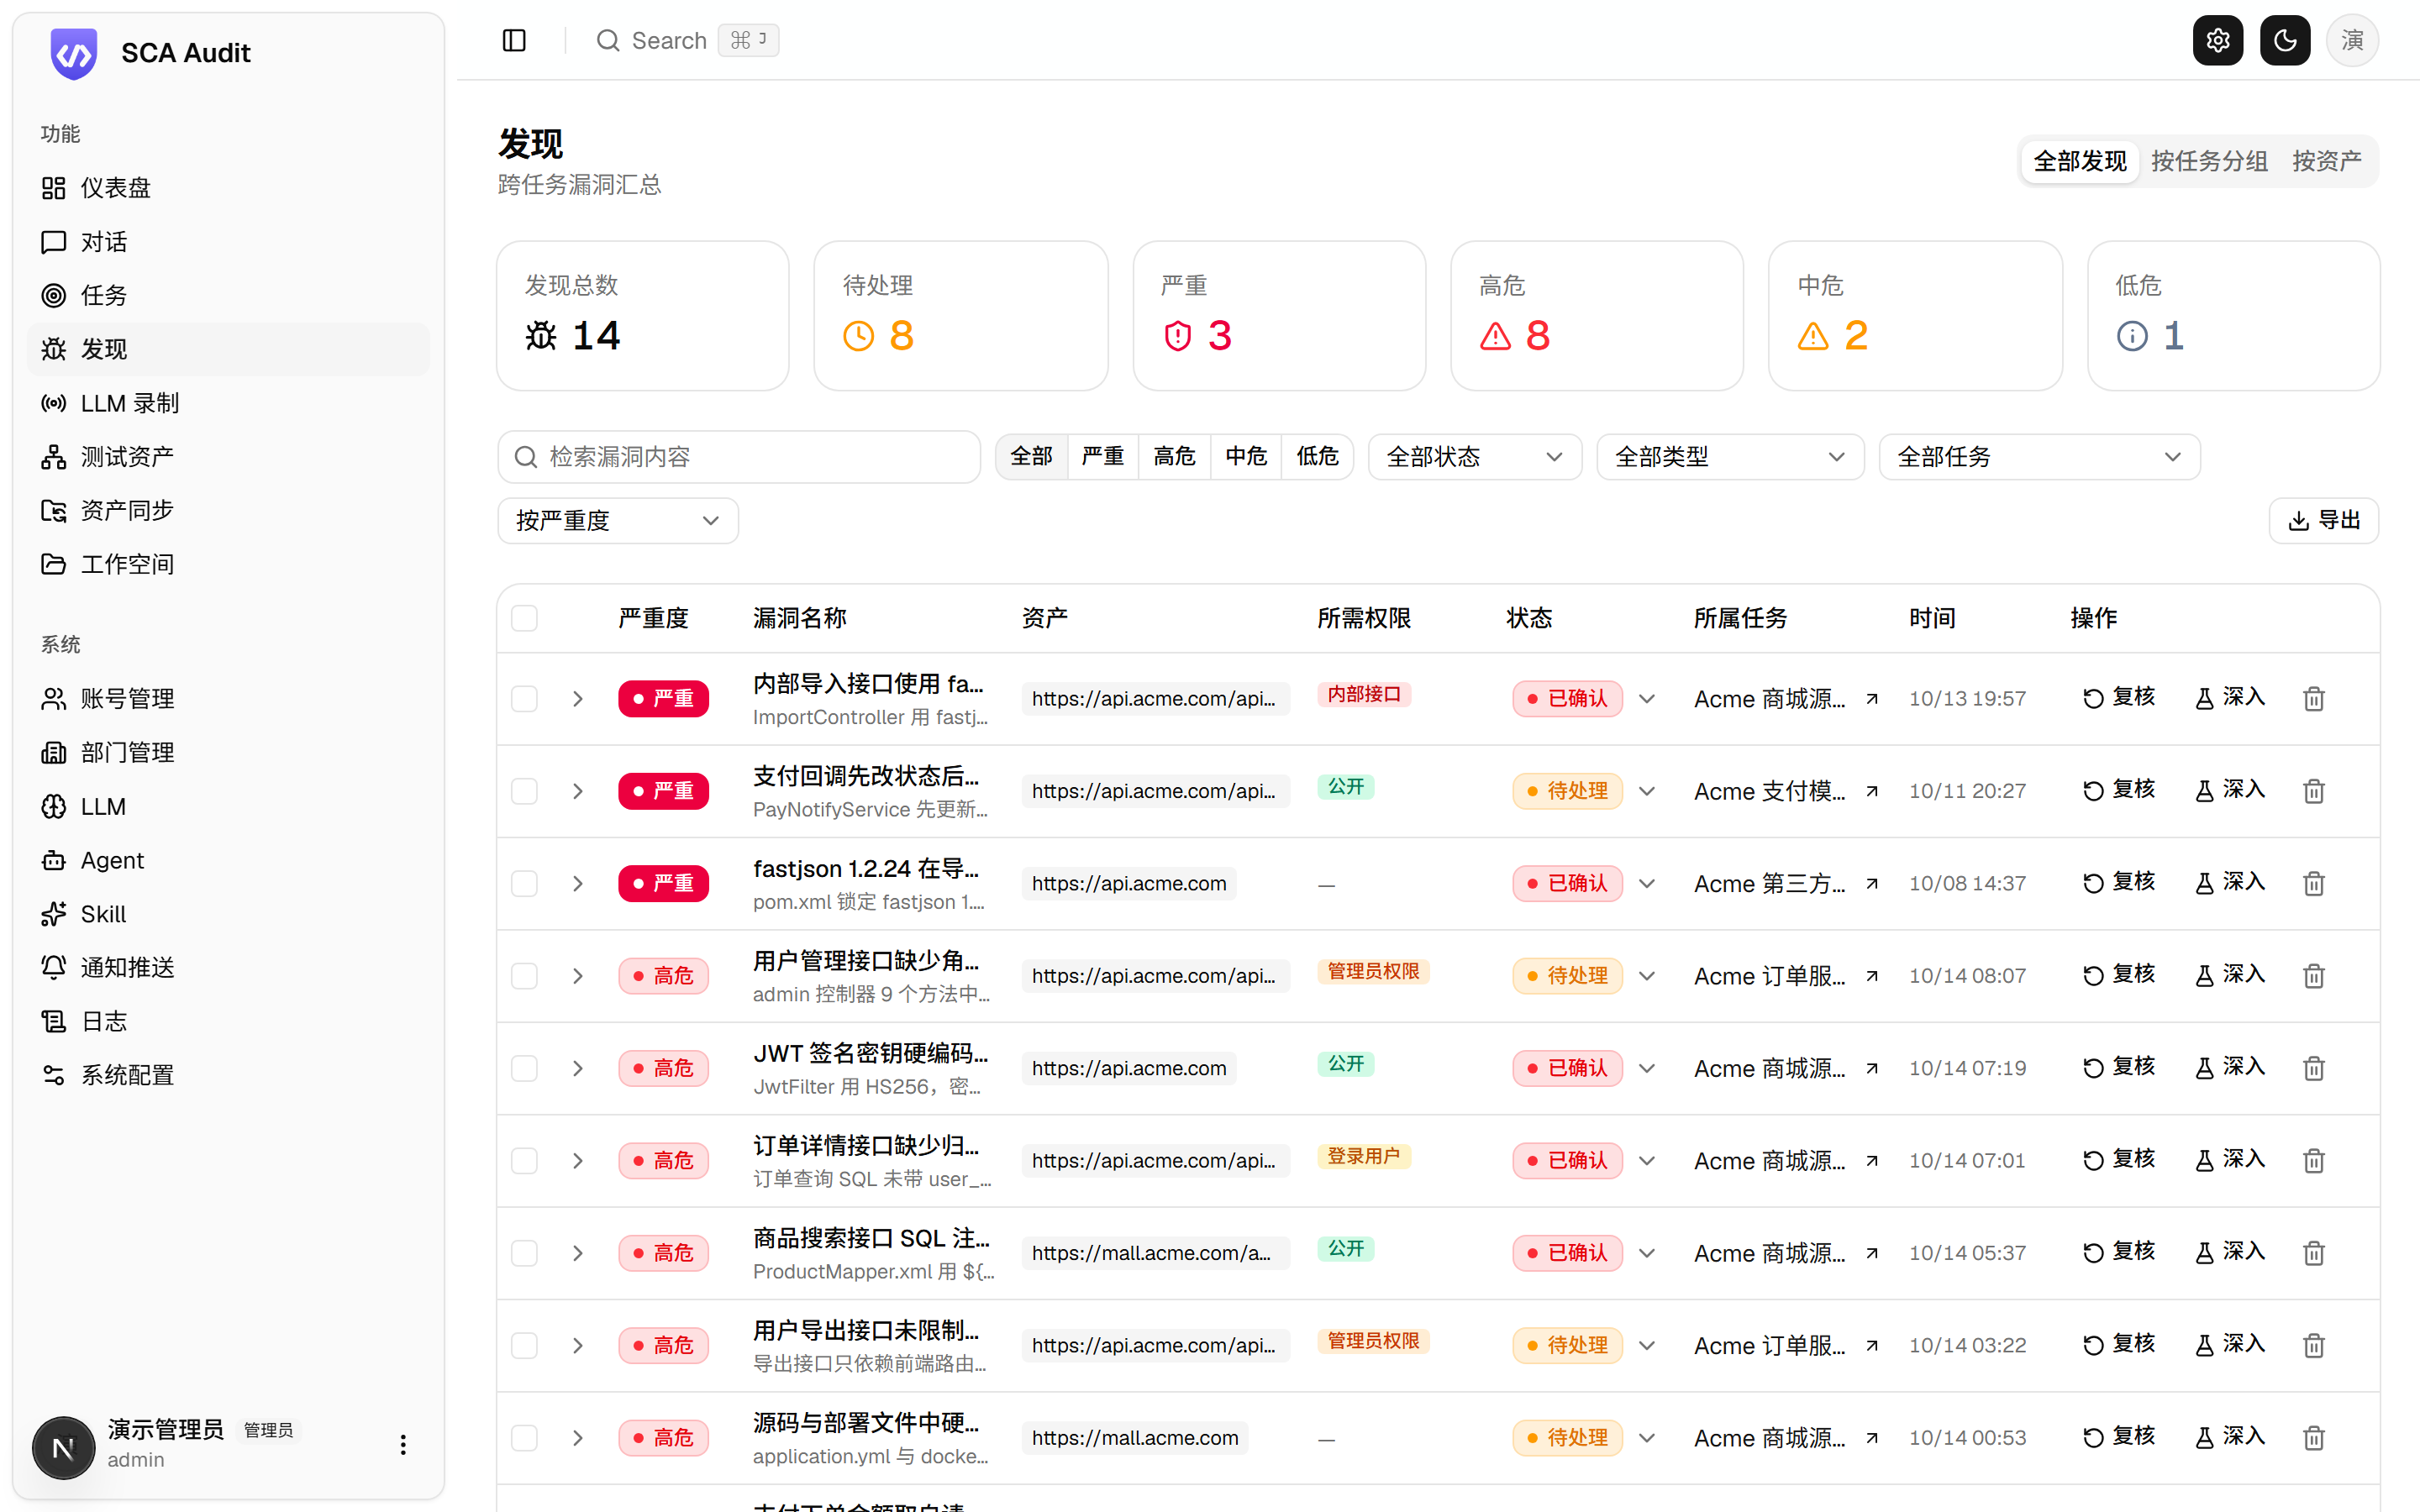Open Acme 支付模 task link arrow
Viewport: 2420px width, 1512px height.
(x=1872, y=791)
